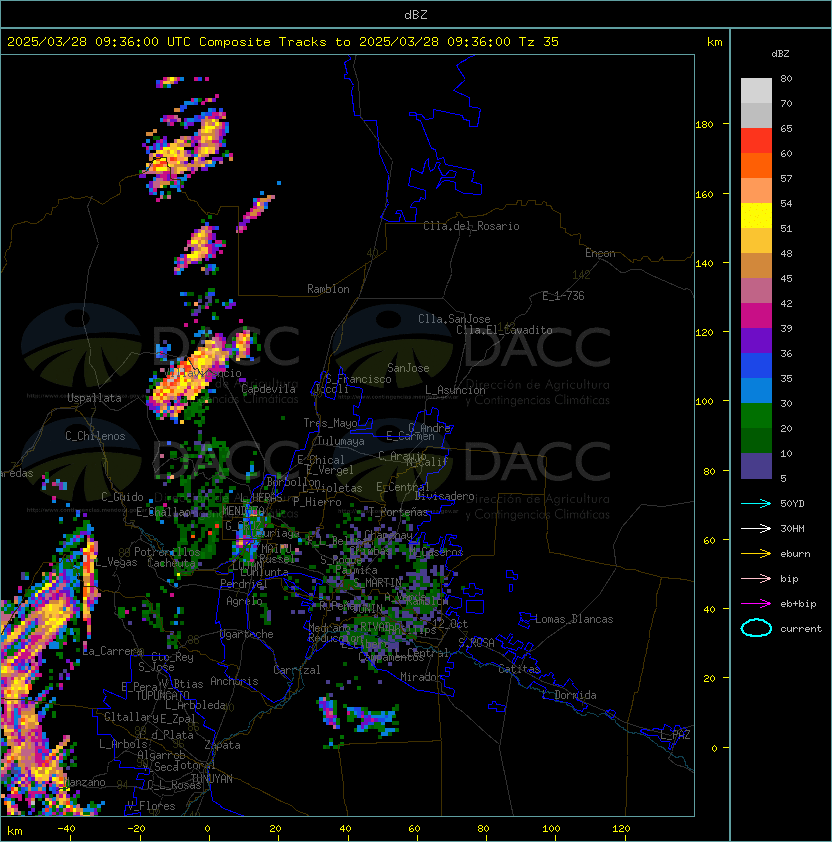The height and width of the screenshot is (842, 832).
Task: Click the 'L_Dormida' map label
Action: (569, 695)
